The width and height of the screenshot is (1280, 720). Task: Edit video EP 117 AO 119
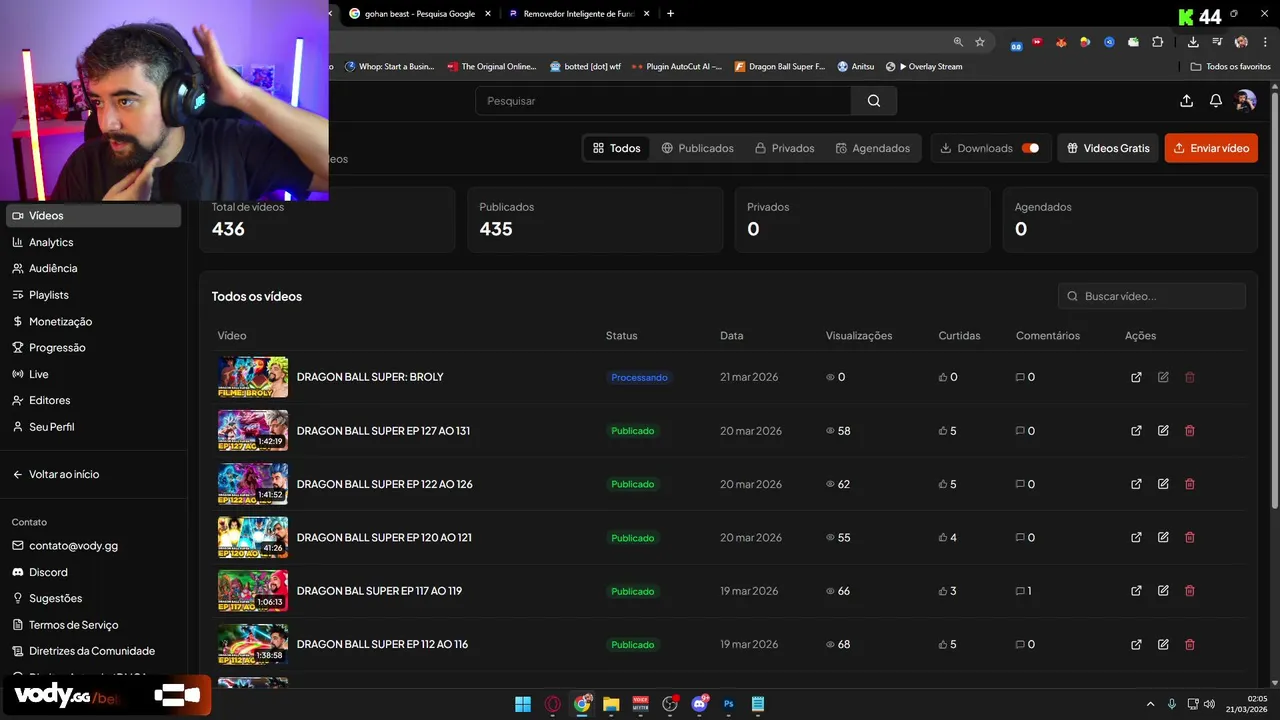[1163, 591]
